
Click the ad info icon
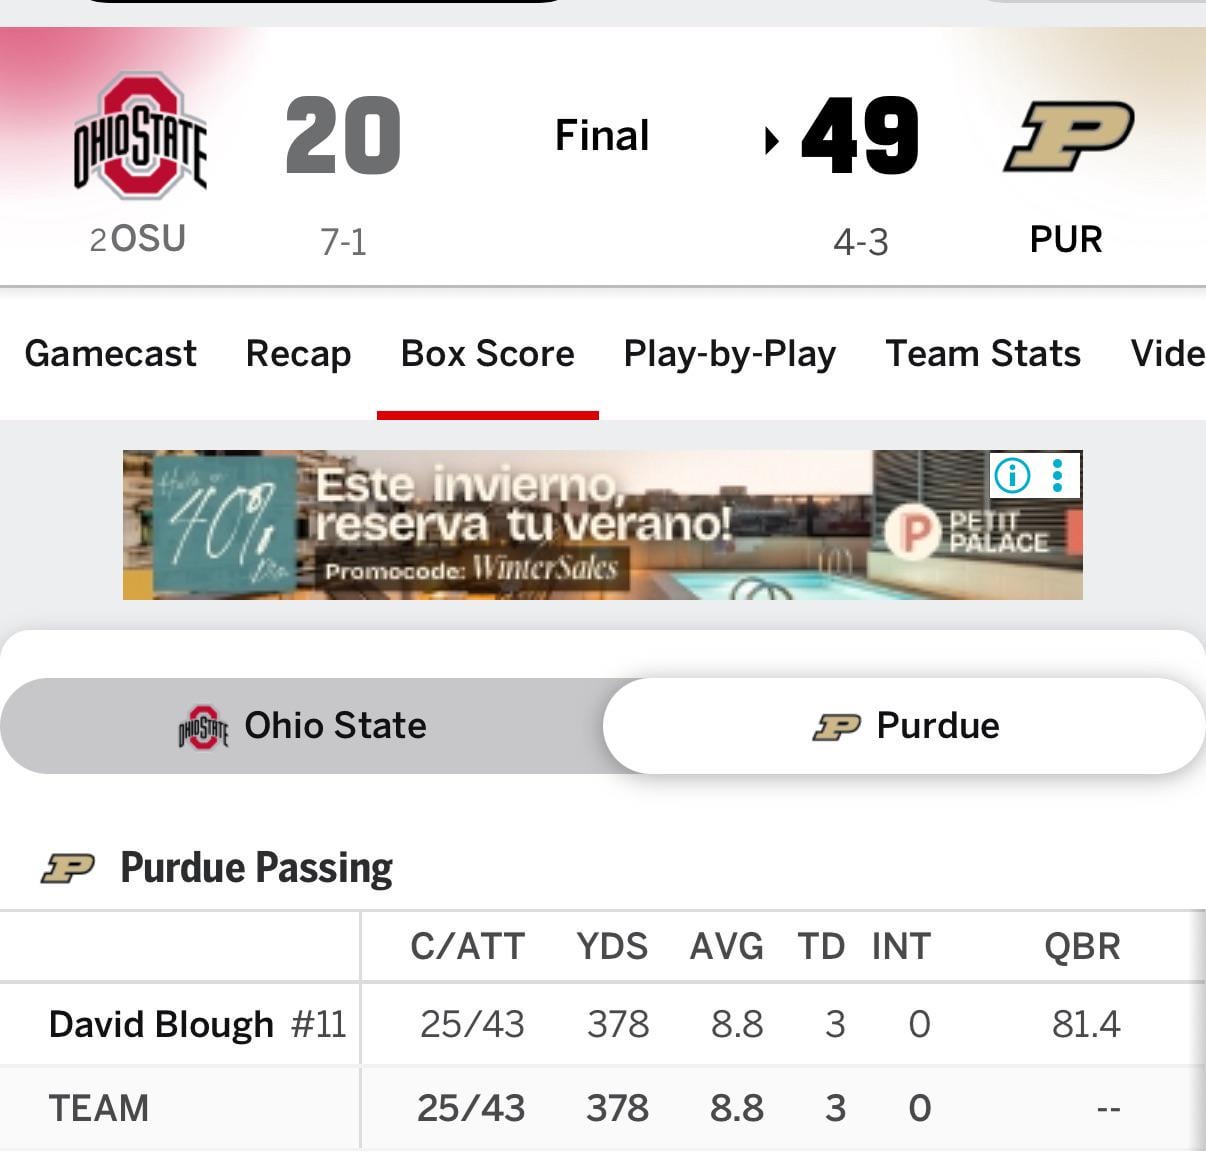tap(1012, 475)
